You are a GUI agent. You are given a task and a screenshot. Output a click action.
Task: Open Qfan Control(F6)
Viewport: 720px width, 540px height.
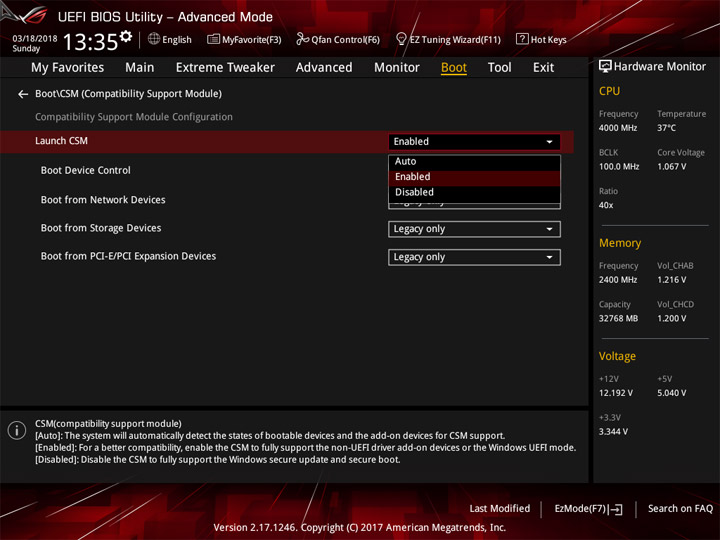(338, 39)
